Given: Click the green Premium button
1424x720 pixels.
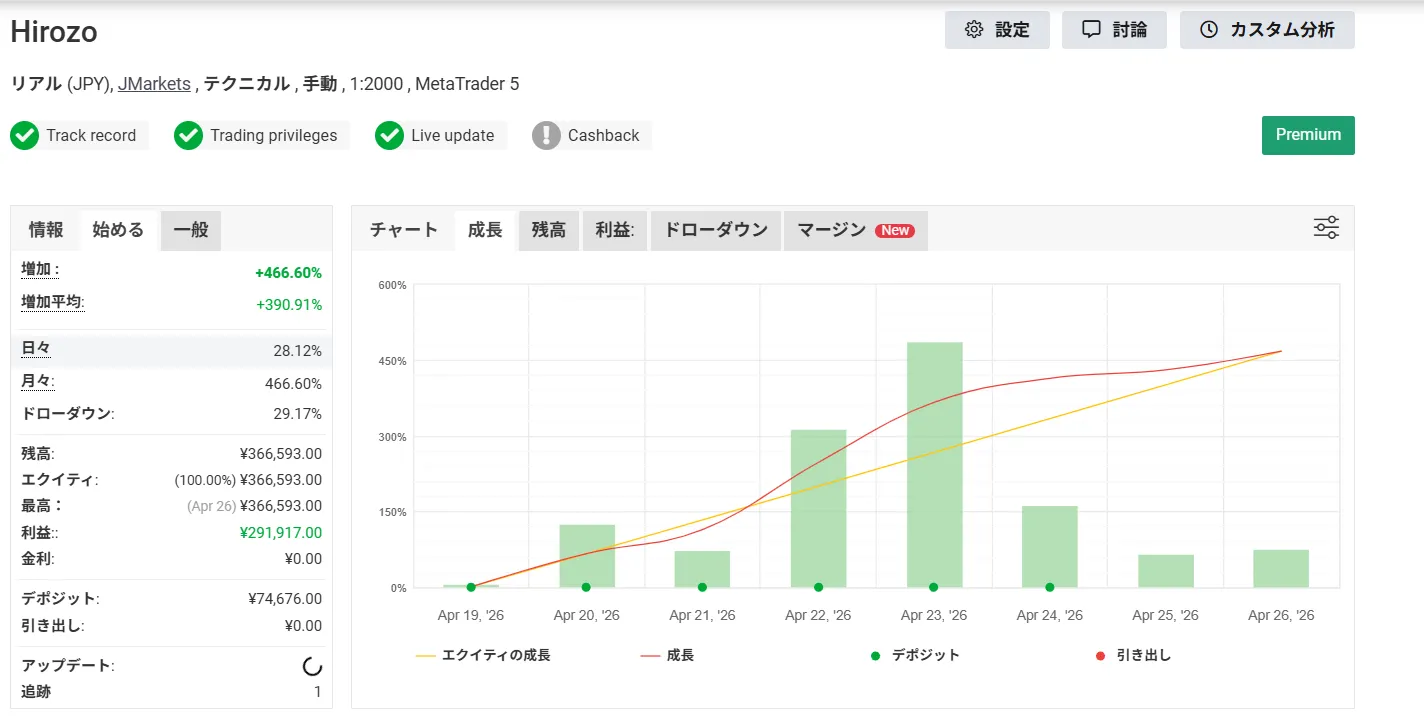Looking at the screenshot, I should tap(1307, 135).
